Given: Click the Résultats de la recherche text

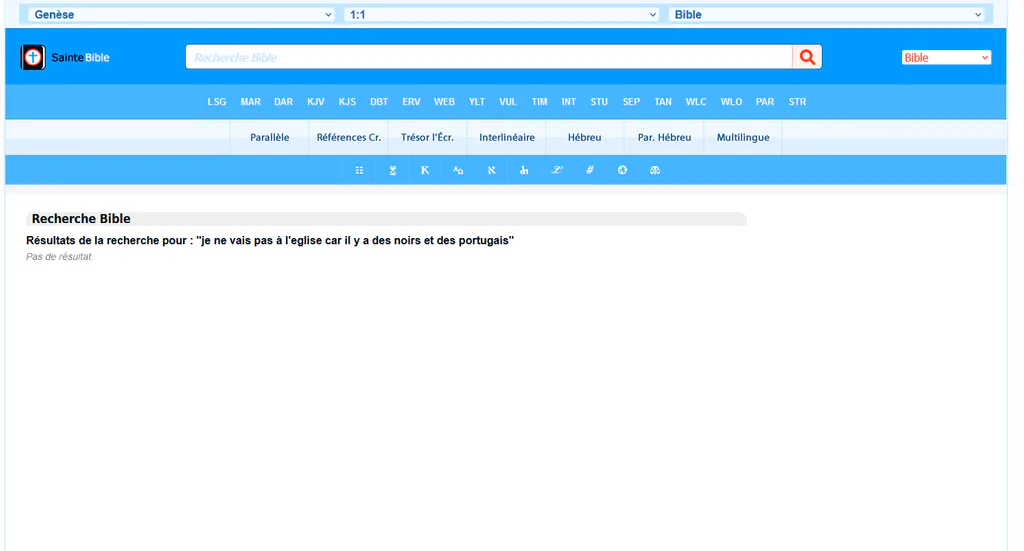Looking at the screenshot, I should tap(270, 240).
